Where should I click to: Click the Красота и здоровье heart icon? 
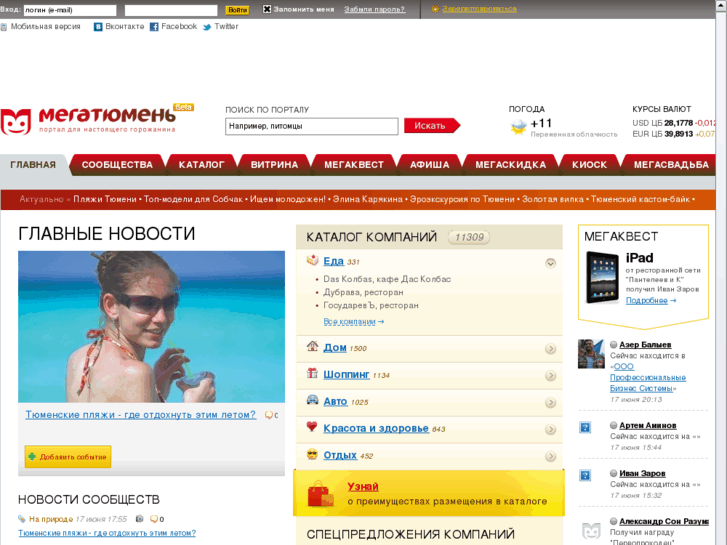(312, 427)
